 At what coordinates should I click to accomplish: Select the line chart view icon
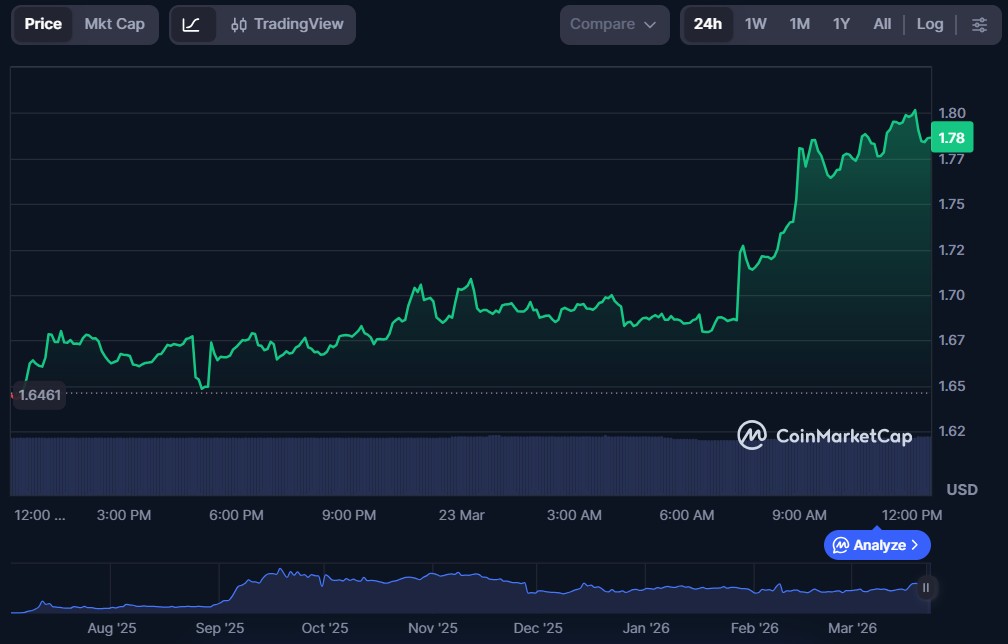[x=191, y=24]
